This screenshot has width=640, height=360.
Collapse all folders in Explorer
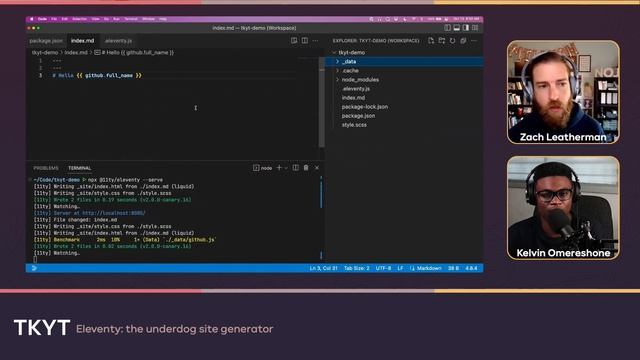(463, 41)
